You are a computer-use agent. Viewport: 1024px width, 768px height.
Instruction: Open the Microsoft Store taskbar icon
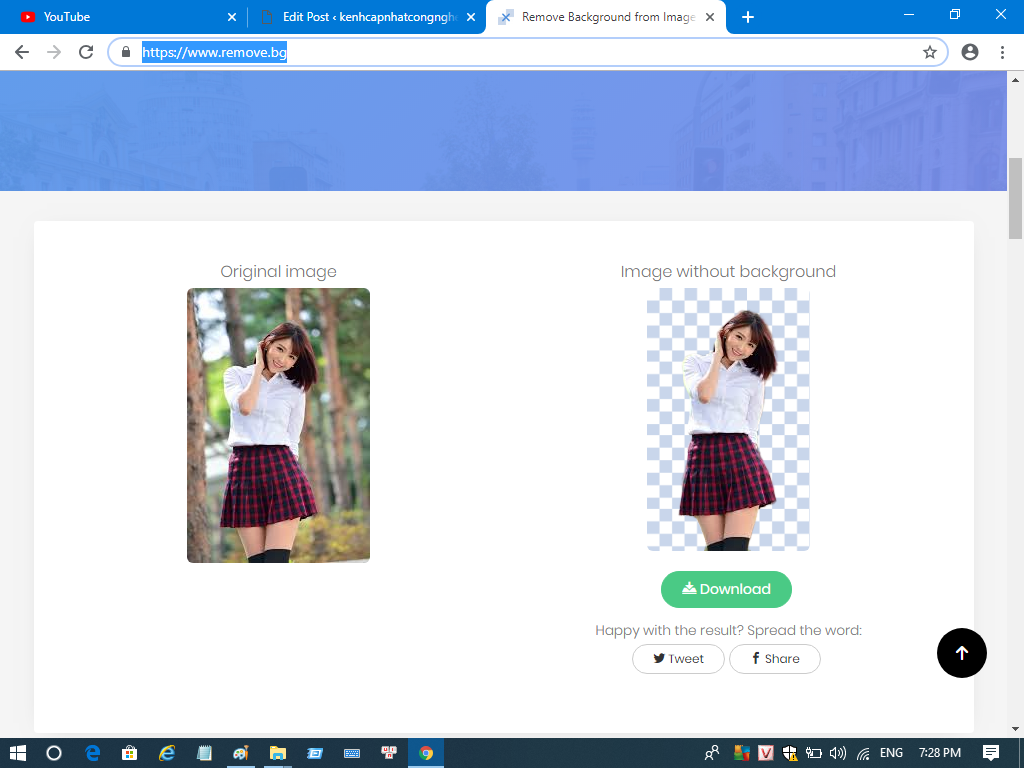coord(129,753)
